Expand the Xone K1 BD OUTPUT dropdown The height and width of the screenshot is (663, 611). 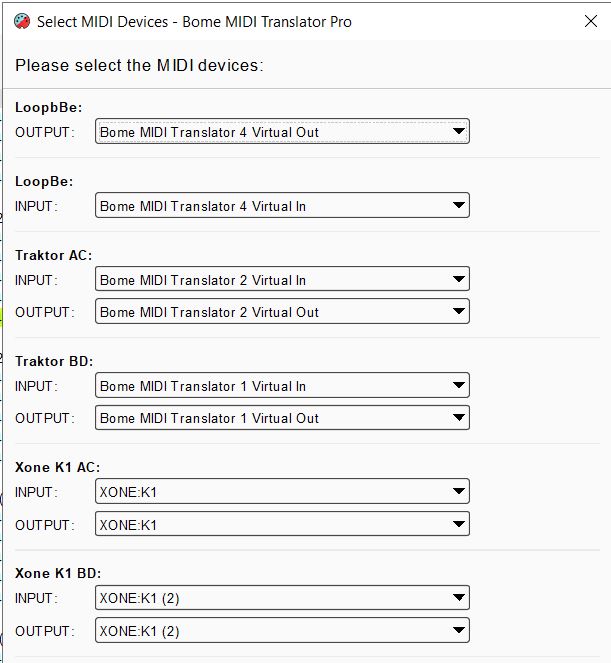tap(281, 631)
